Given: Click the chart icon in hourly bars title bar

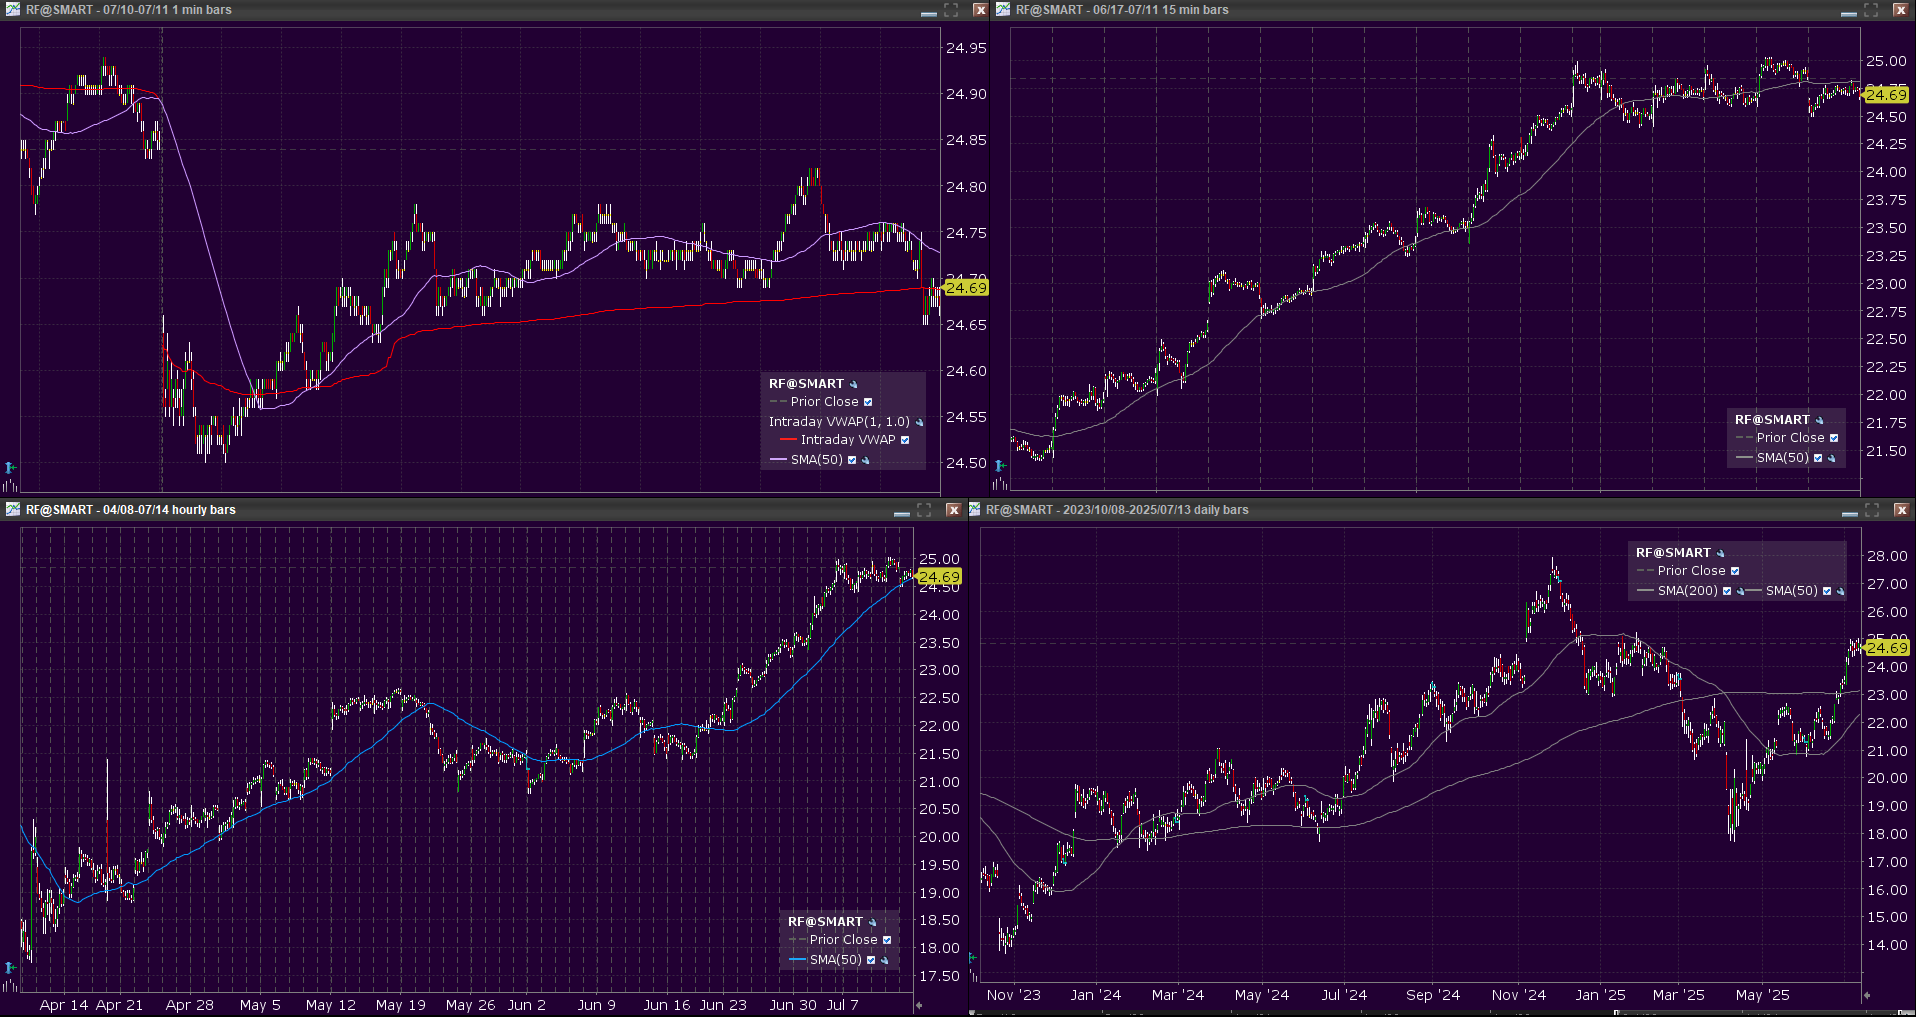Looking at the screenshot, I should pos(12,510).
